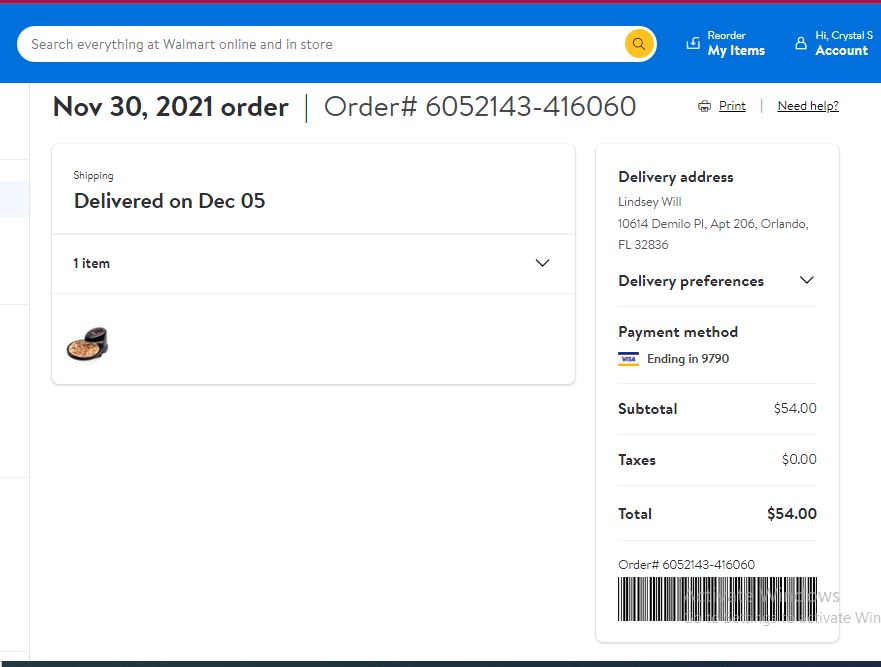Open the Print link
Viewport: 881px width, 667px height.
pyautogui.click(x=732, y=106)
